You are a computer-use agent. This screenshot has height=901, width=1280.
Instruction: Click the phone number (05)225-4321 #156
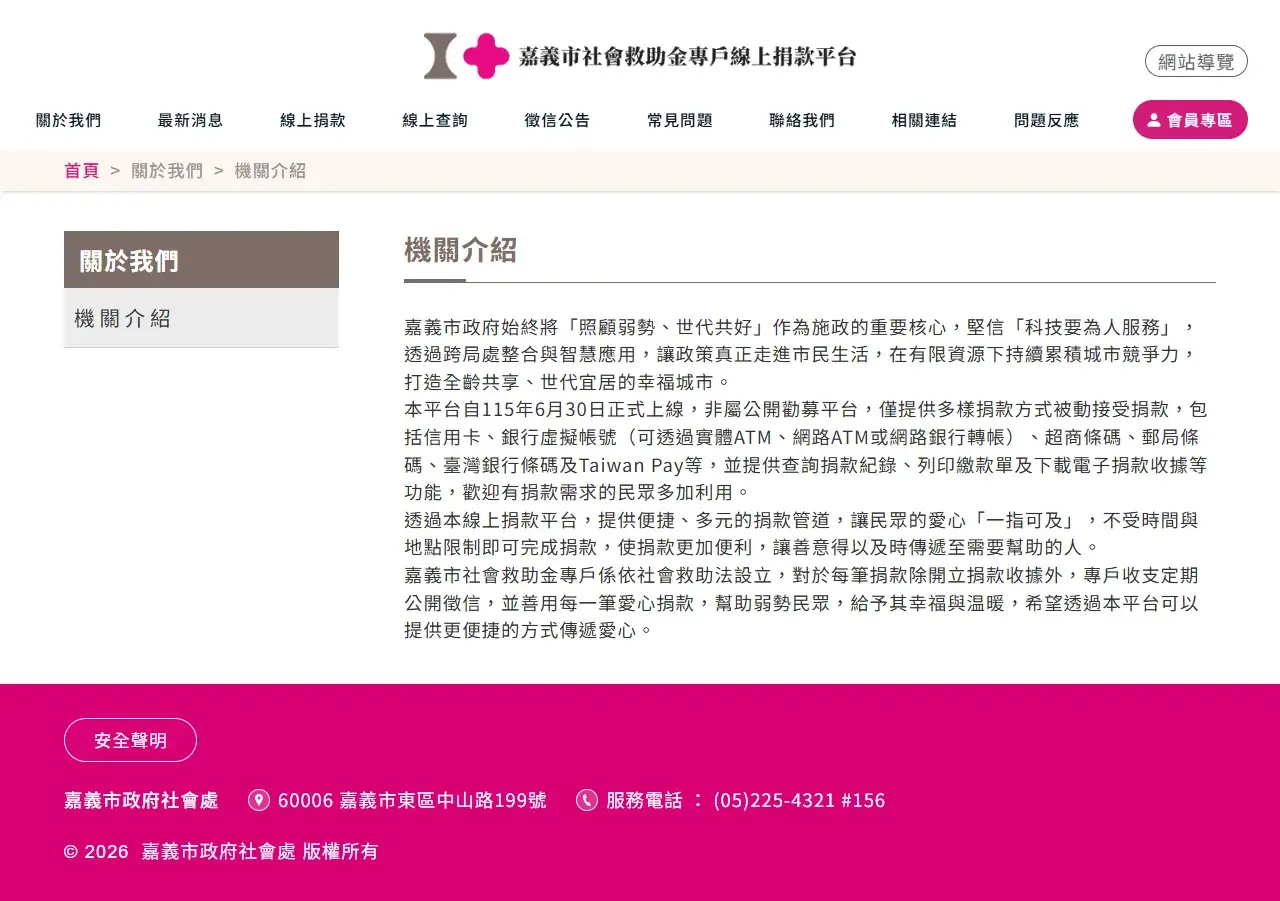(x=799, y=800)
